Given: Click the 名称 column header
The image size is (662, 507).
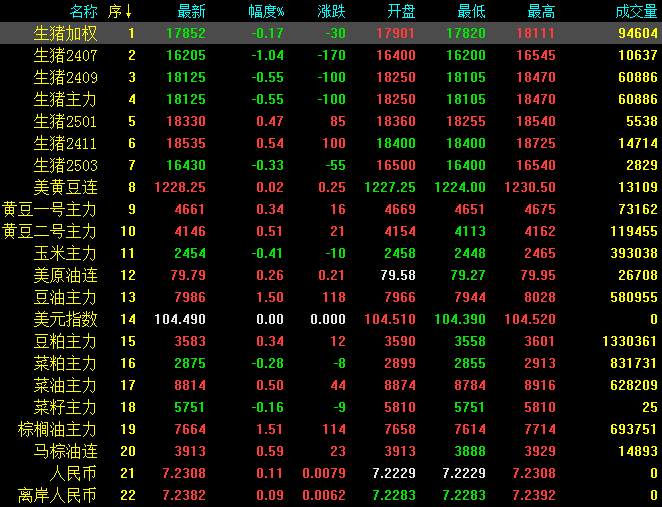Looking at the screenshot, I should click(x=84, y=11).
